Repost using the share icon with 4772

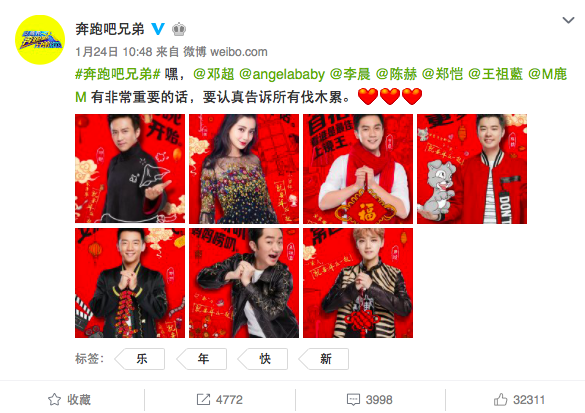(220, 400)
